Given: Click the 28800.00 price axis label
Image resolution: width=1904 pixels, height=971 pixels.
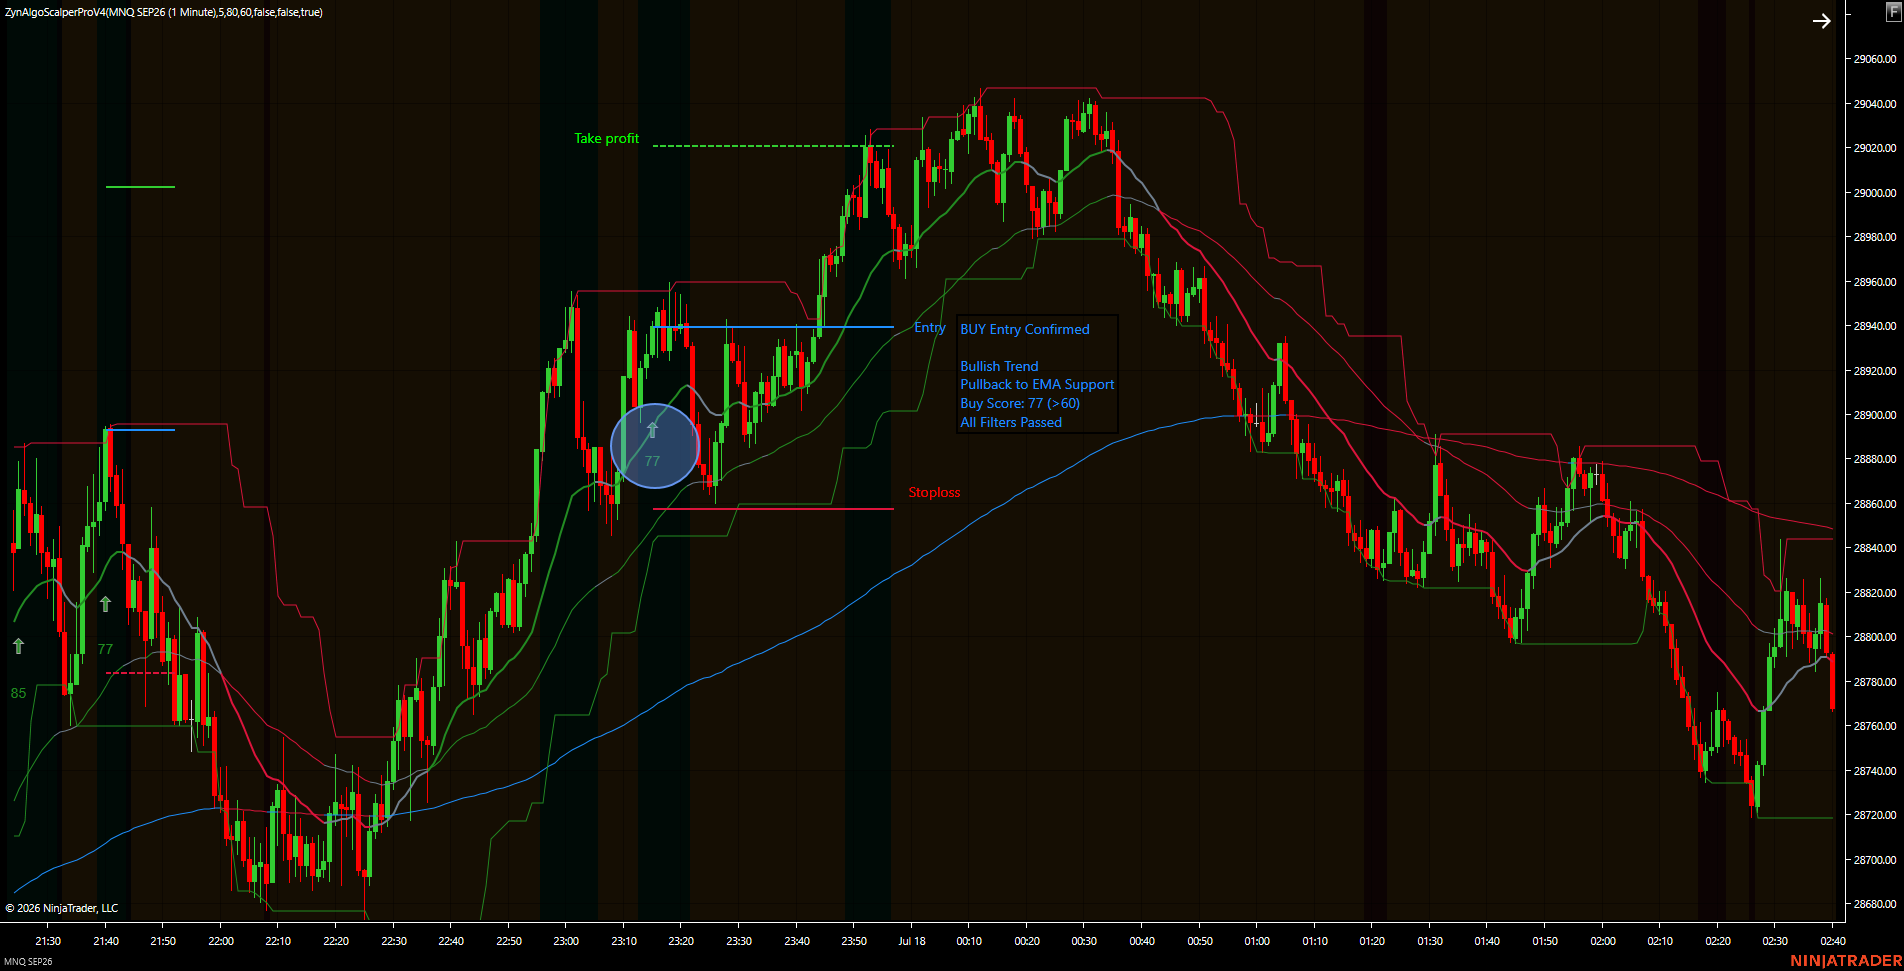Looking at the screenshot, I should (1874, 637).
